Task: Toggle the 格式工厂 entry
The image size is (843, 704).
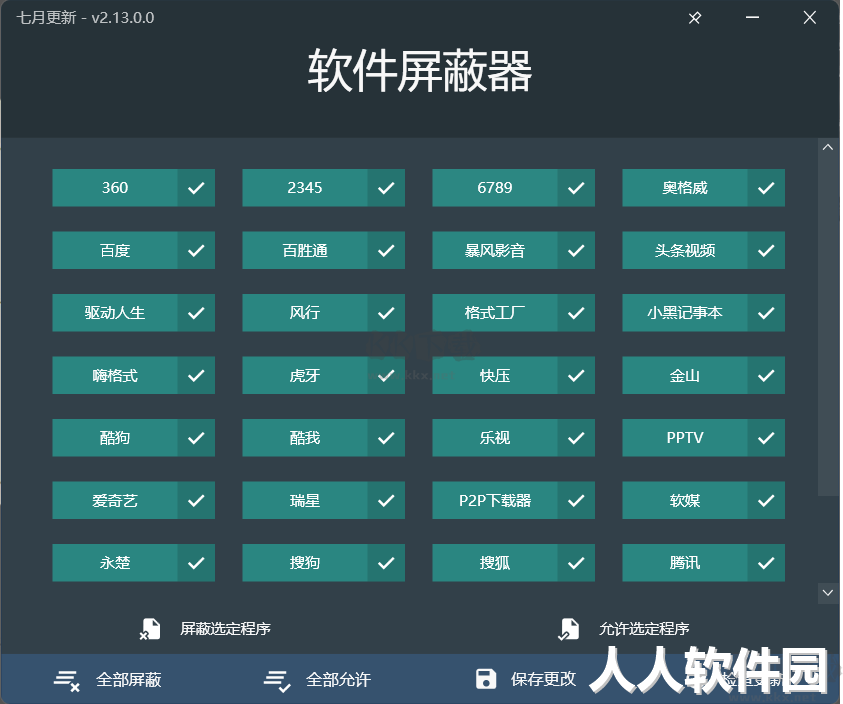Action: [513, 313]
